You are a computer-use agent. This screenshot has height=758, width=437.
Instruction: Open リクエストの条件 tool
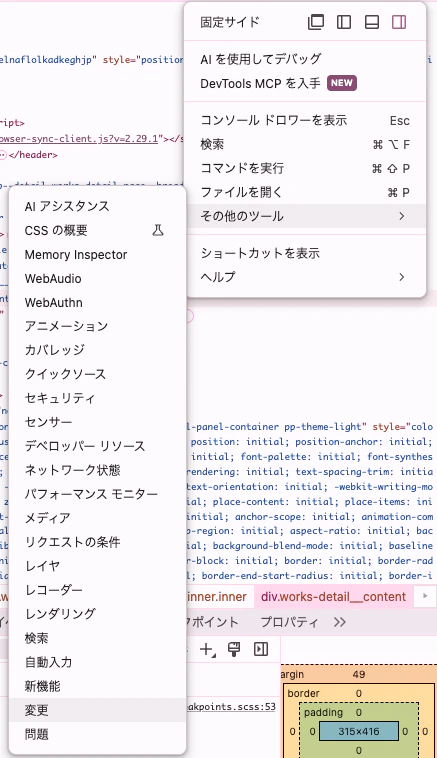point(97,542)
